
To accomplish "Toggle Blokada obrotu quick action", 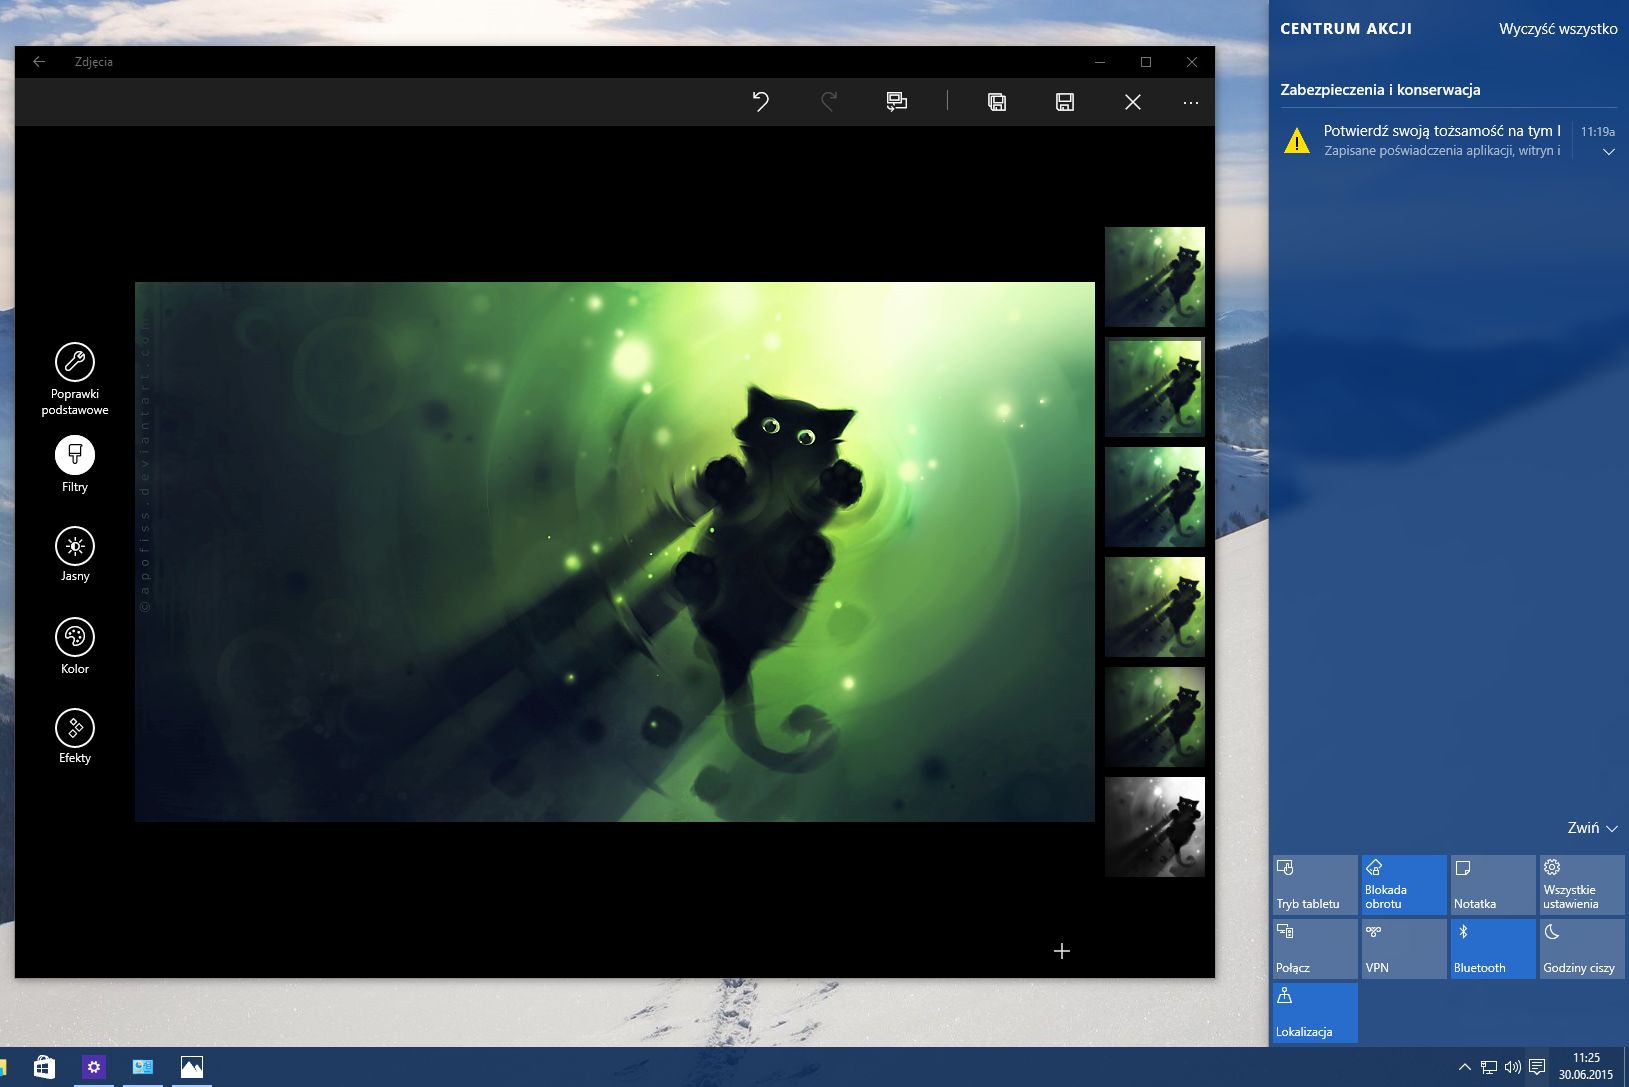I will click(1404, 885).
